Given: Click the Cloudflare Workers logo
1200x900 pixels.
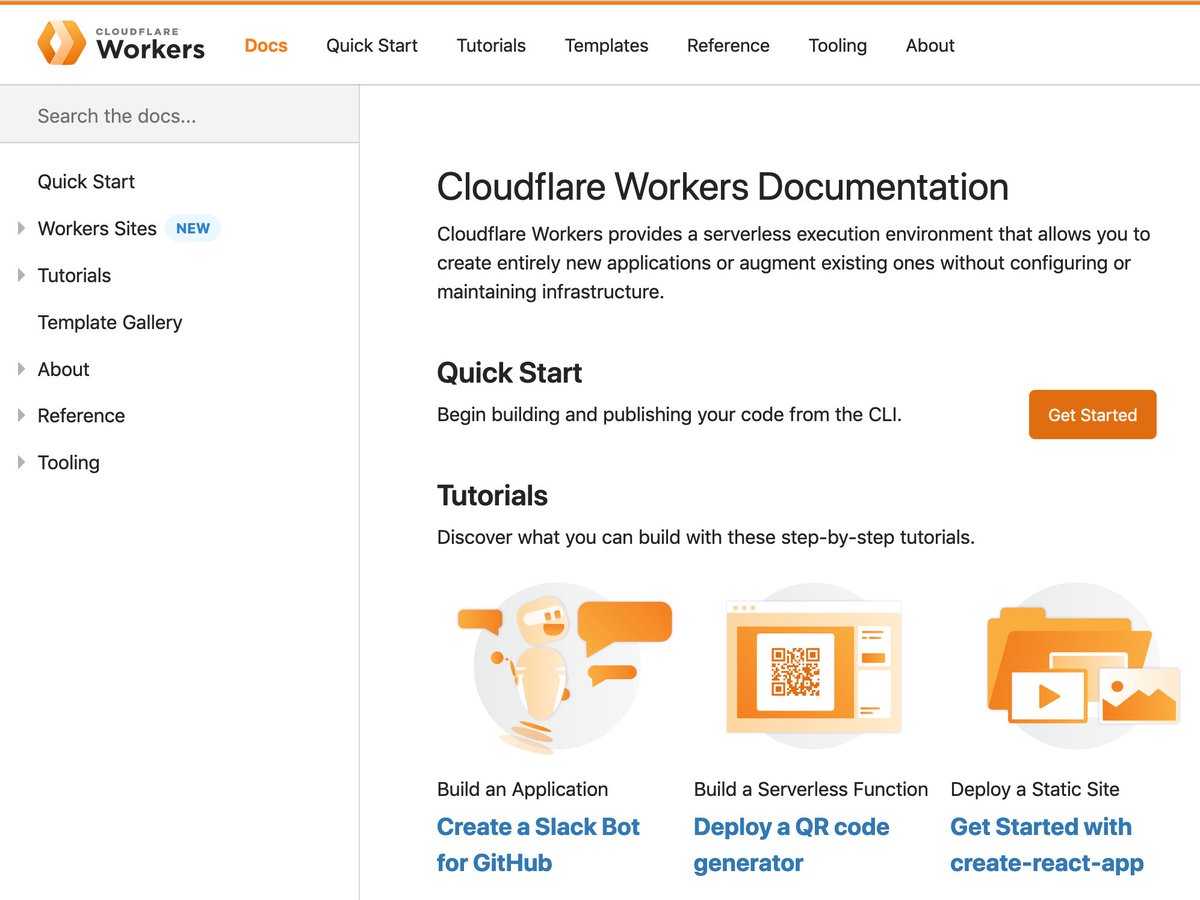Looking at the screenshot, I should [x=121, y=43].
